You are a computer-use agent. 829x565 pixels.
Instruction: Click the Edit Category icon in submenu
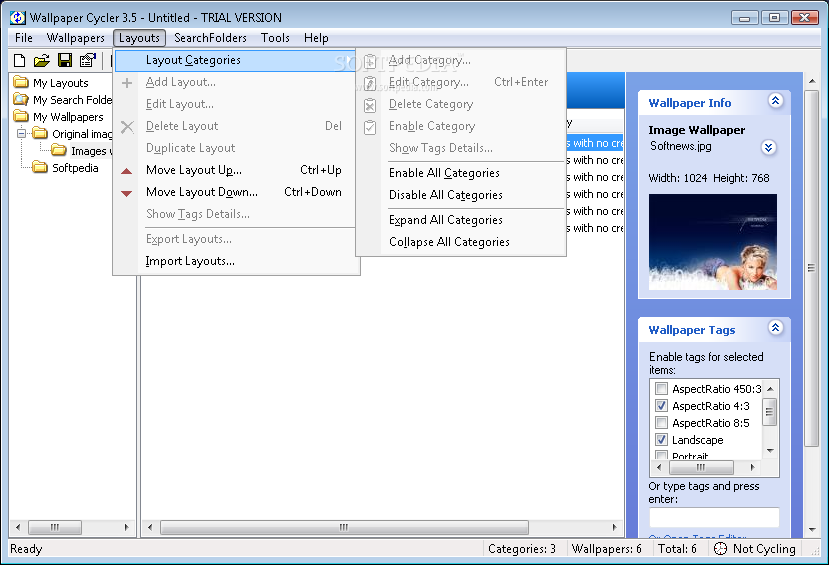(370, 83)
